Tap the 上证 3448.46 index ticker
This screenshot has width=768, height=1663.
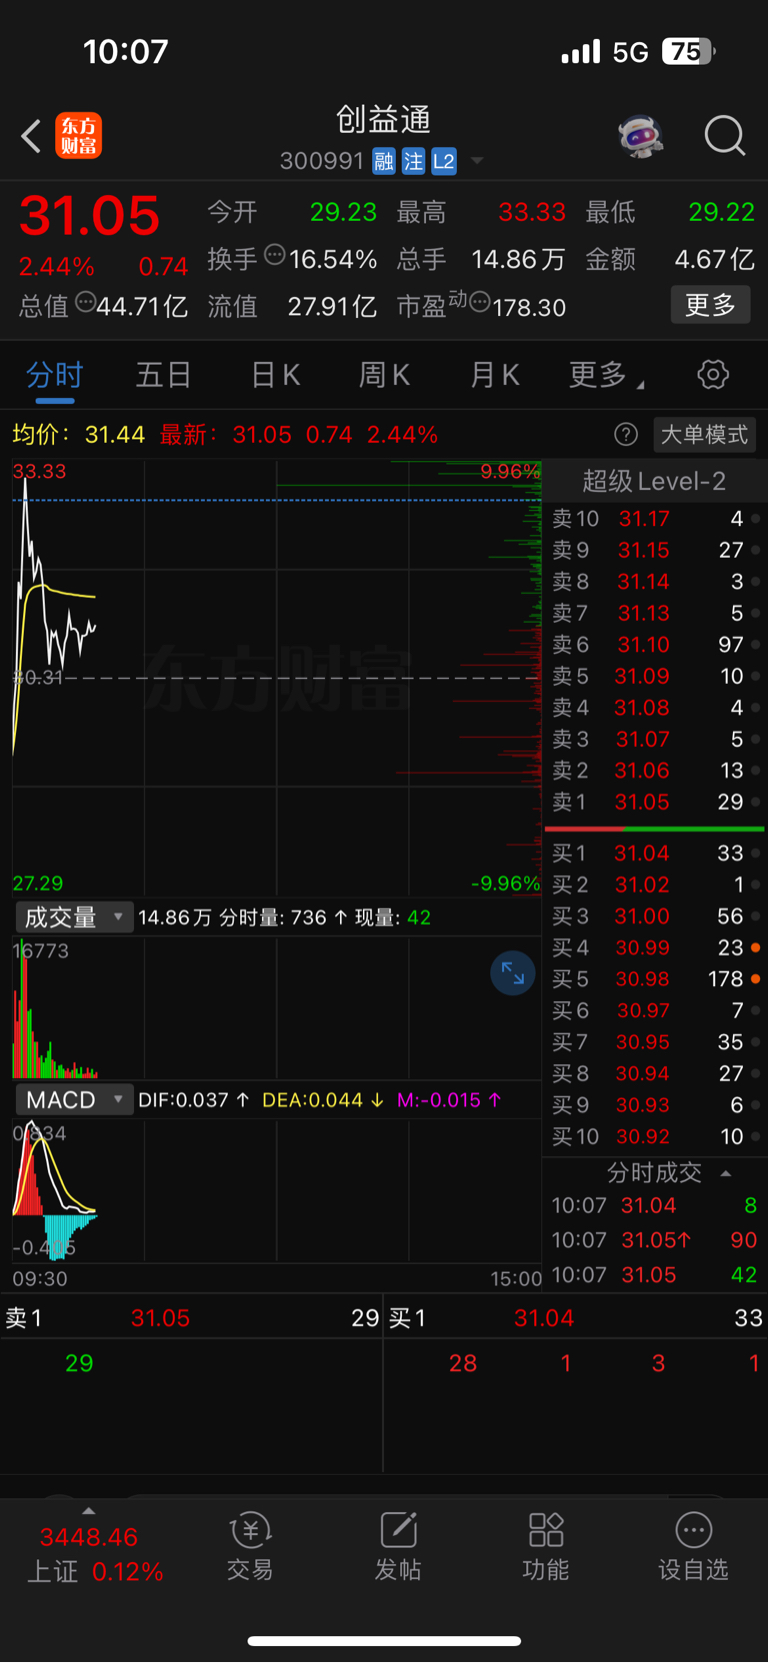click(x=94, y=1553)
